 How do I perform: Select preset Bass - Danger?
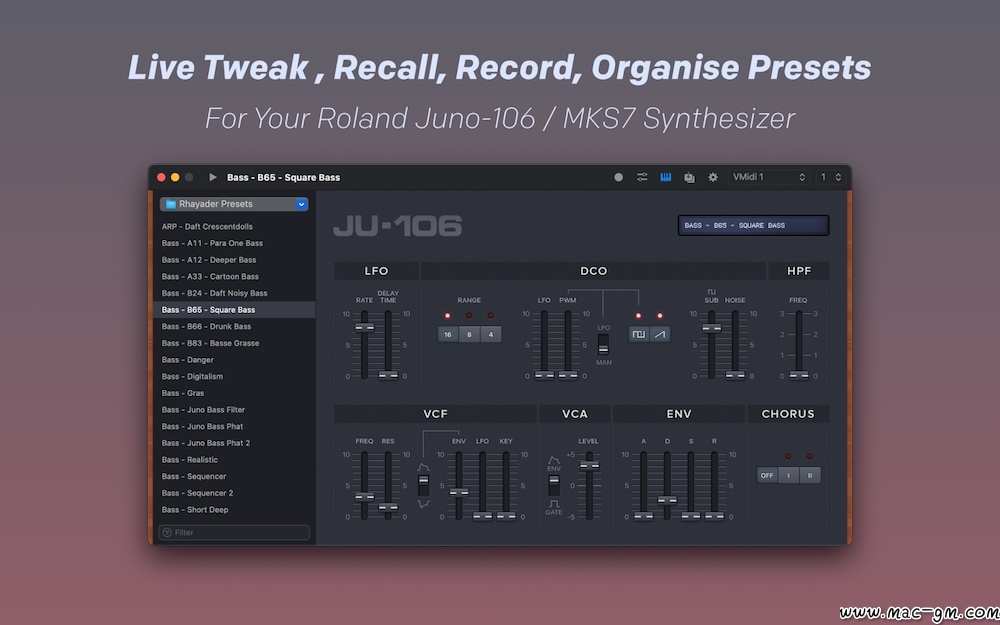pos(234,360)
